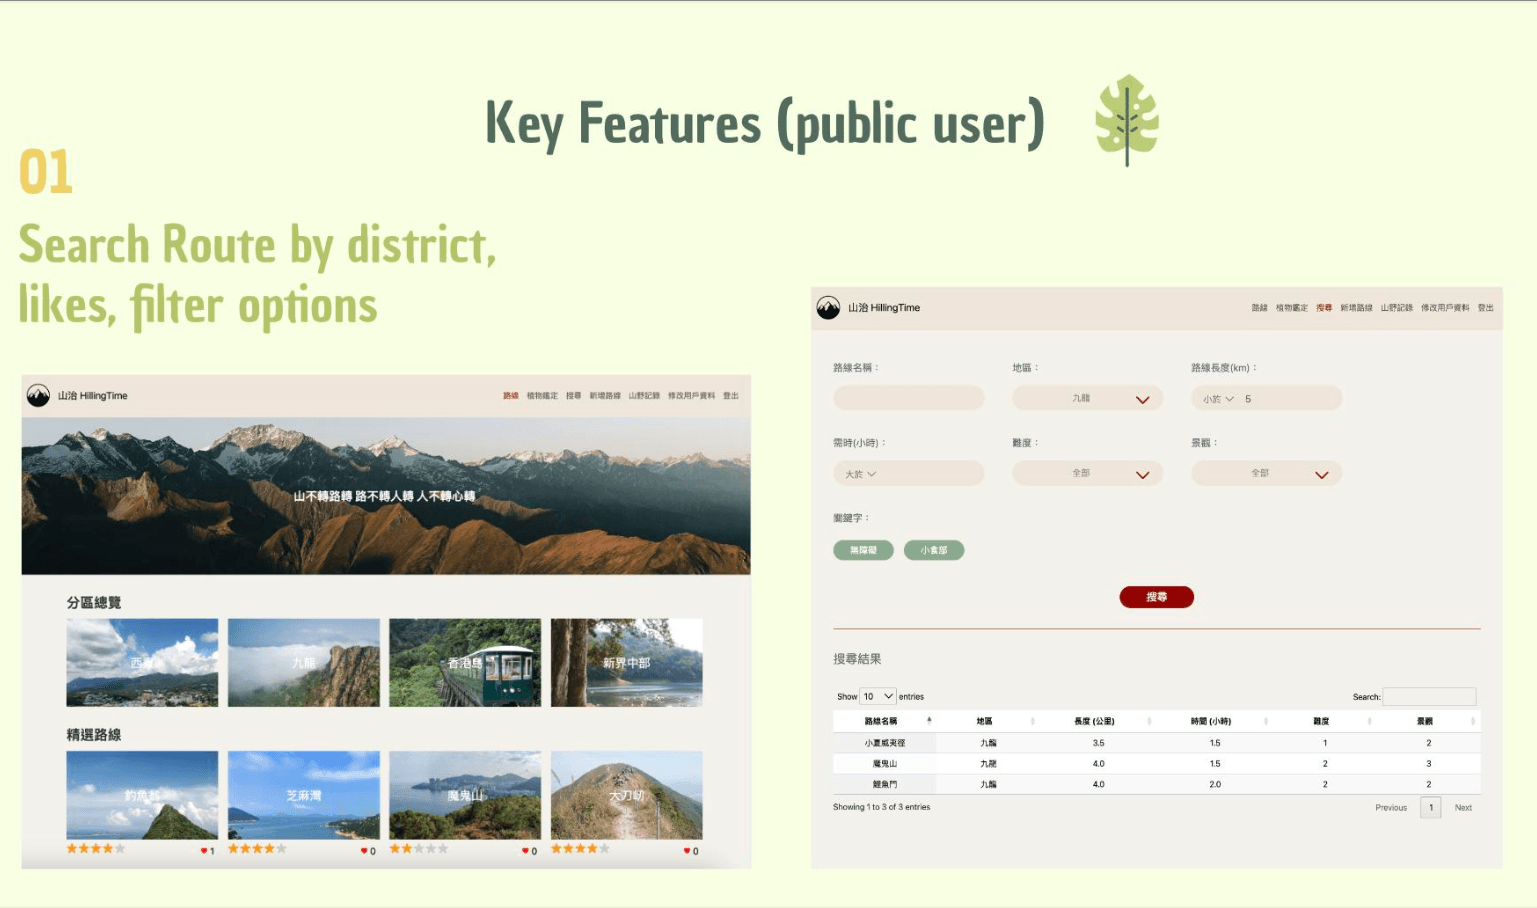
Task: Open the 香港島 district thumbnail
Action: click(465, 662)
